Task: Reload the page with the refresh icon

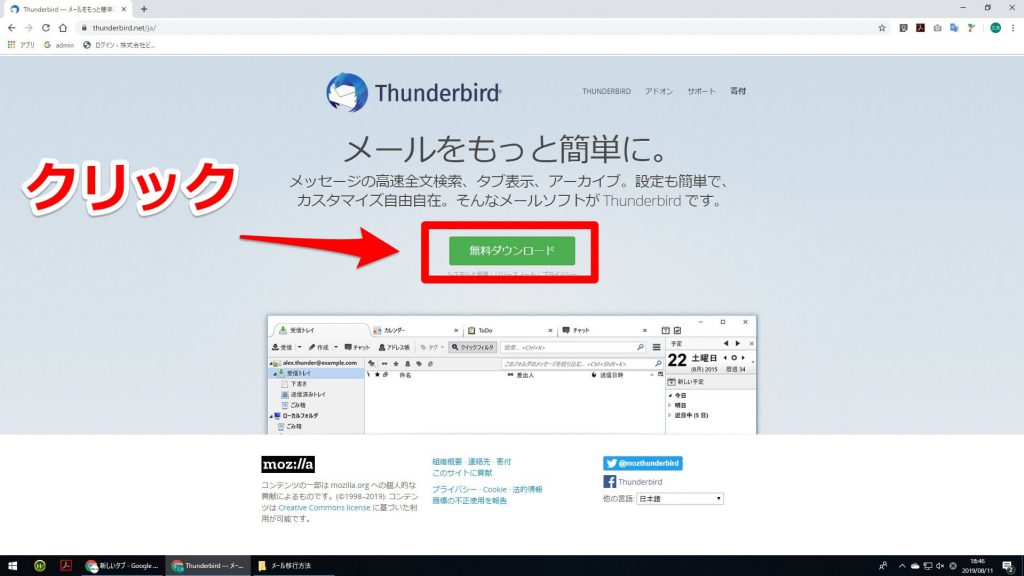Action: [x=46, y=27]
